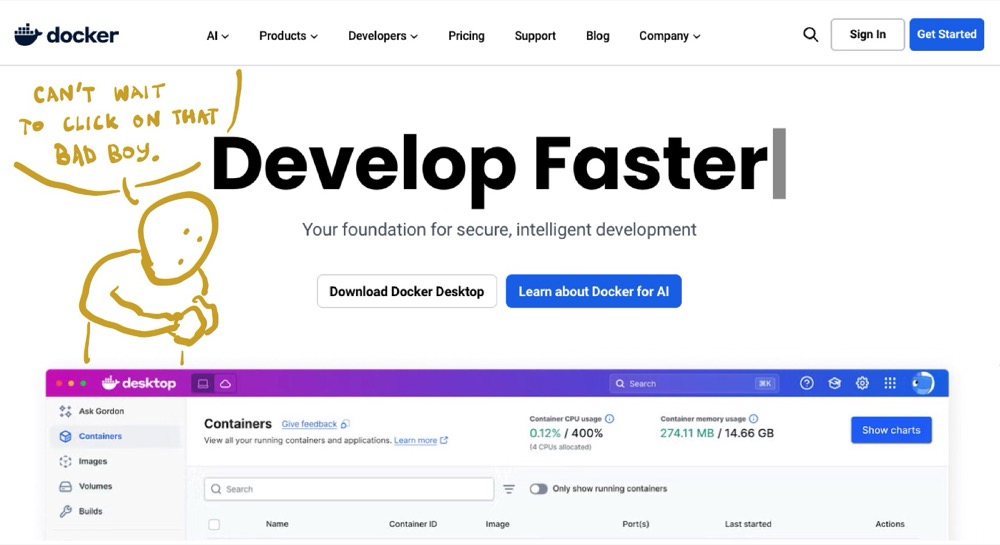Select the local laptop mode icon

pos(203,383)
